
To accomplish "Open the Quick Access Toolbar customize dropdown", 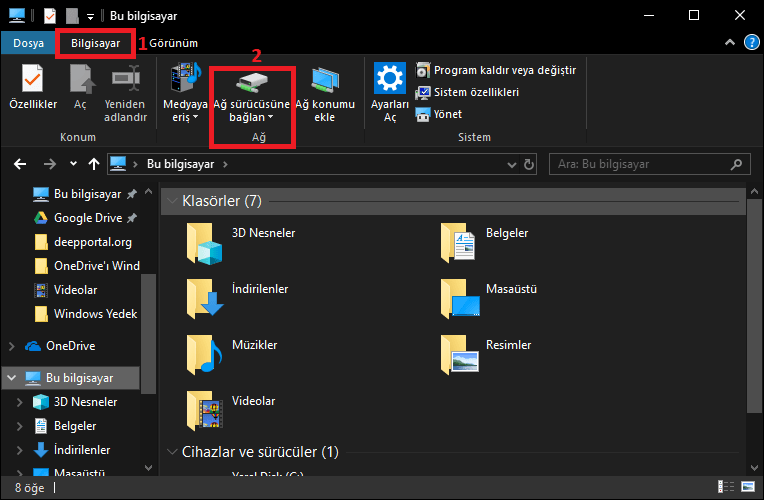I will 91,17.
